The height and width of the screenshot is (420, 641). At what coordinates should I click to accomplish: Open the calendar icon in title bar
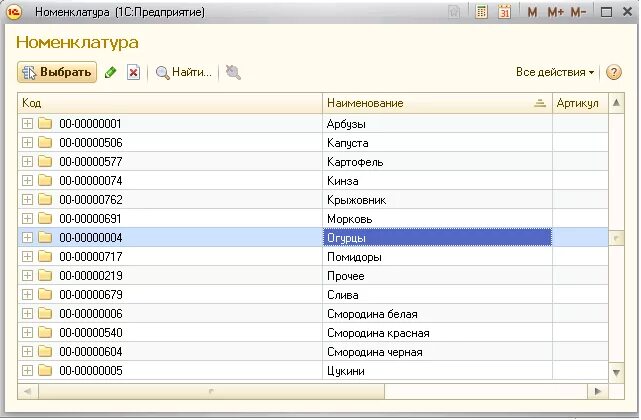[504, 12]
